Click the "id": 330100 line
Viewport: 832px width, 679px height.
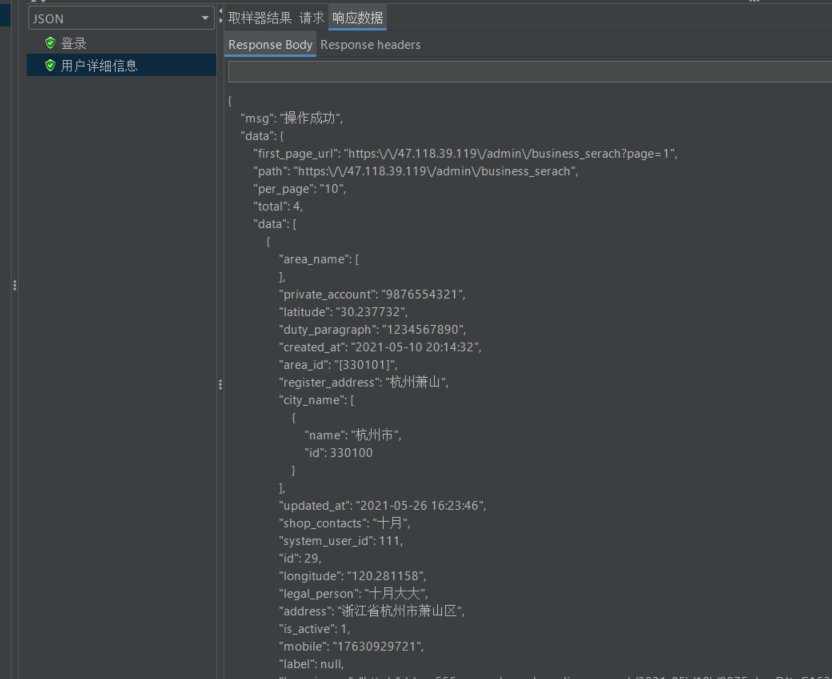point(339,452)
